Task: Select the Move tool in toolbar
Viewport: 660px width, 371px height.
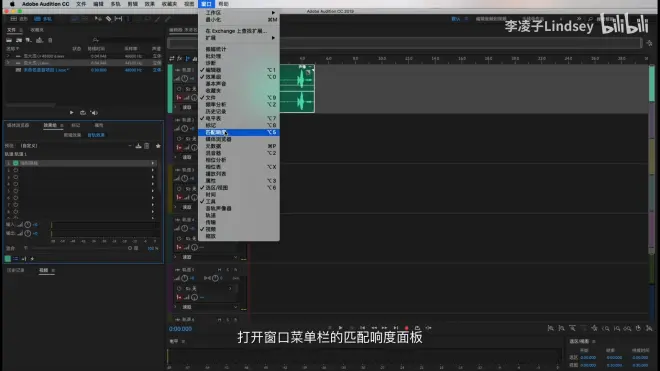Action: tap(98, 19)
